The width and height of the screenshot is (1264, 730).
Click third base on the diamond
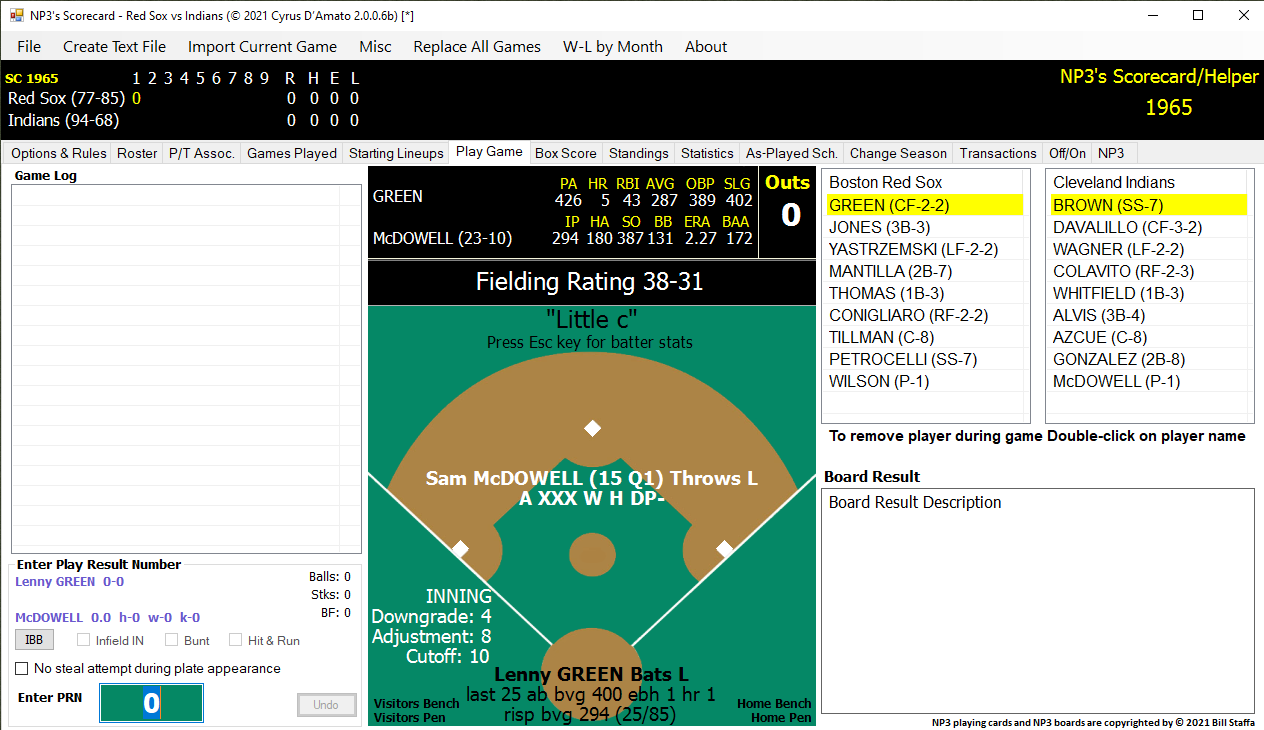point(460,549)
